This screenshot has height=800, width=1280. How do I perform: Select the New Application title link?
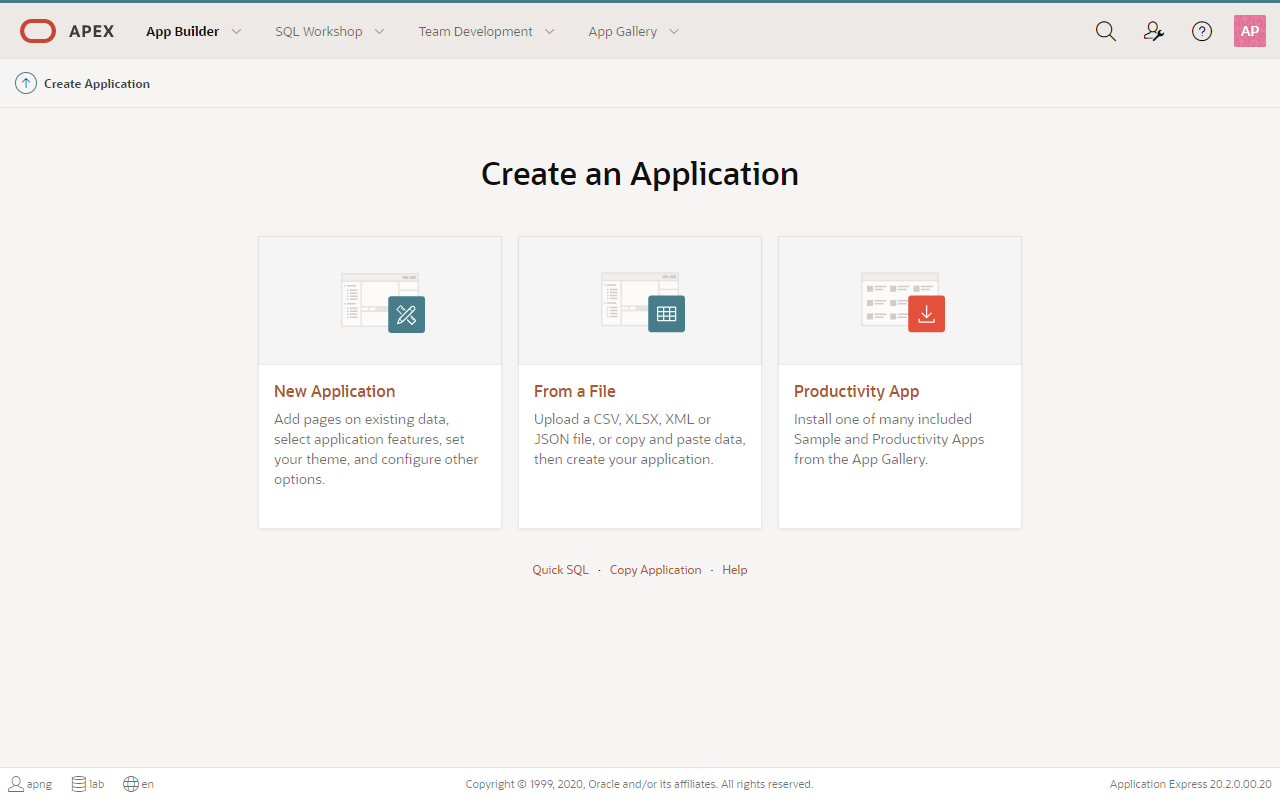click(x=335, y=391)
